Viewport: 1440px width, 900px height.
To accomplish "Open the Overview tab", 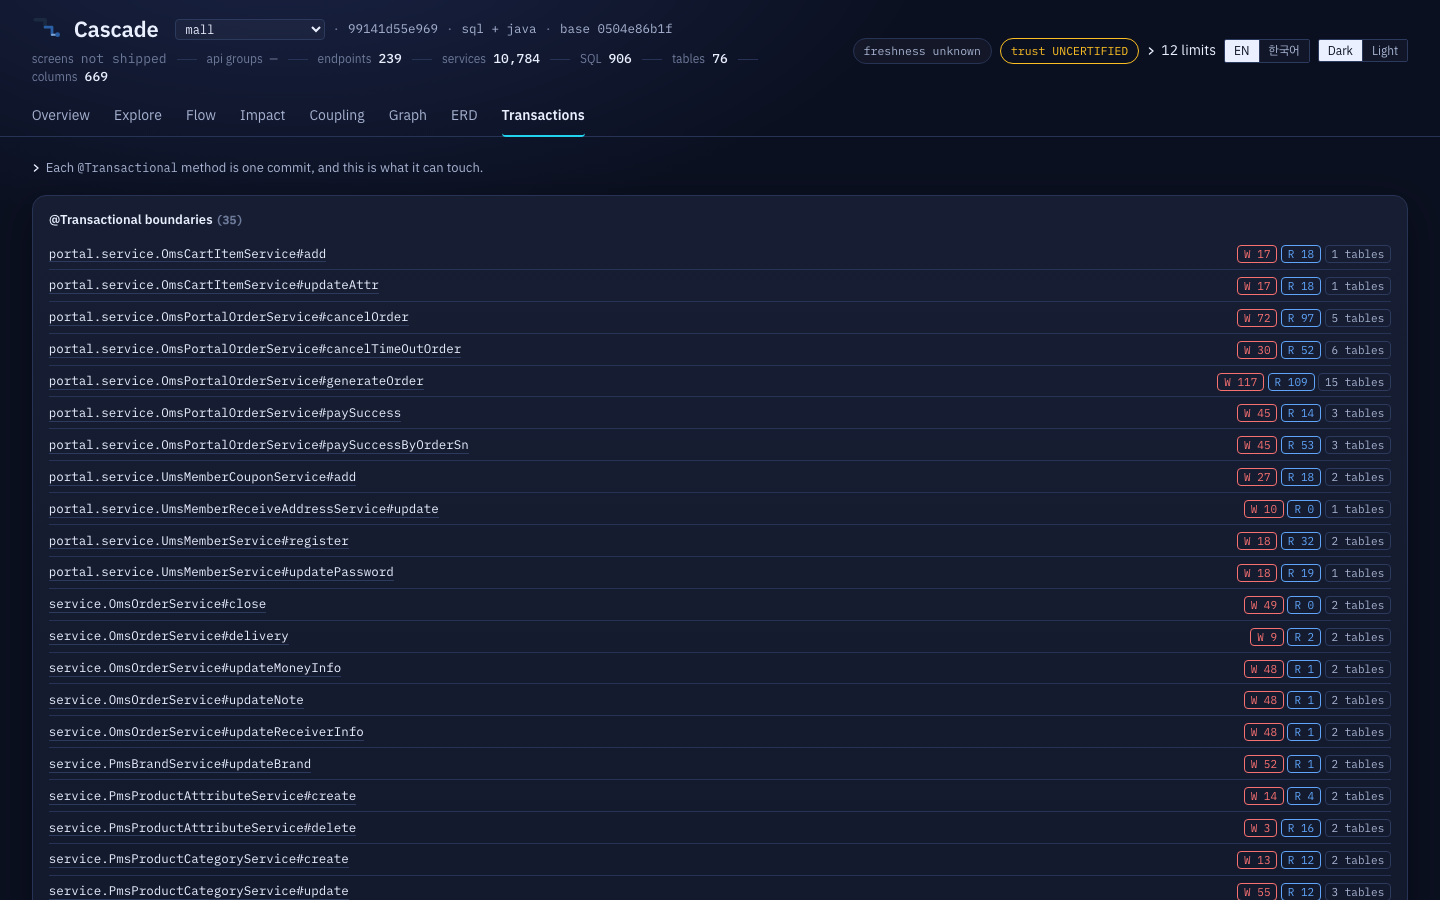I will 61,115.
